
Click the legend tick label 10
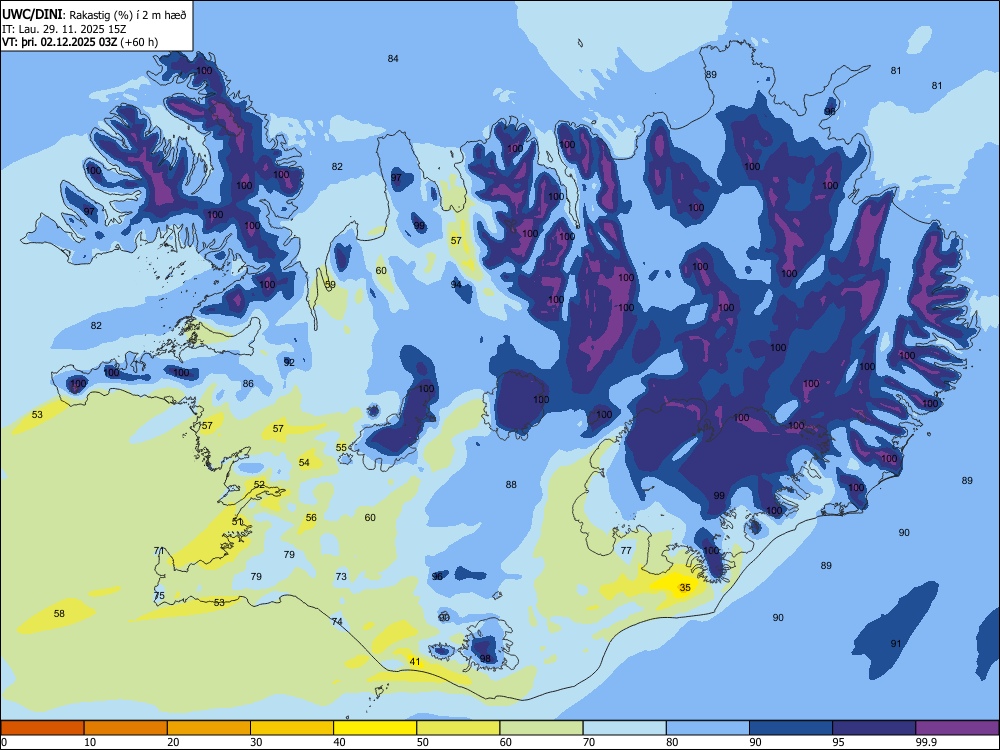tap(90, 742)
